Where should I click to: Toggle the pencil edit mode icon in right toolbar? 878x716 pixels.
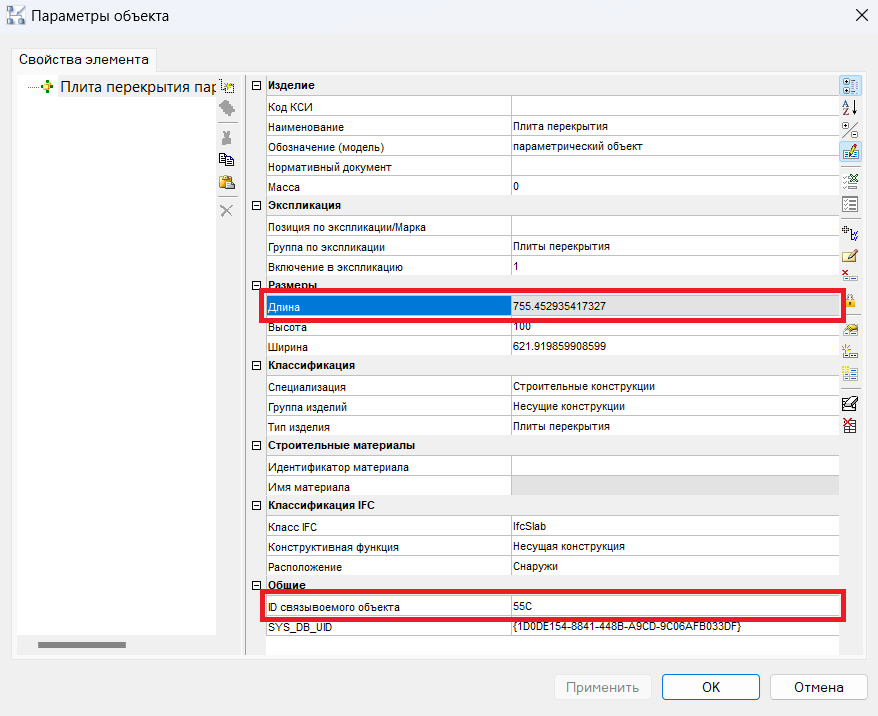(850, 151)
